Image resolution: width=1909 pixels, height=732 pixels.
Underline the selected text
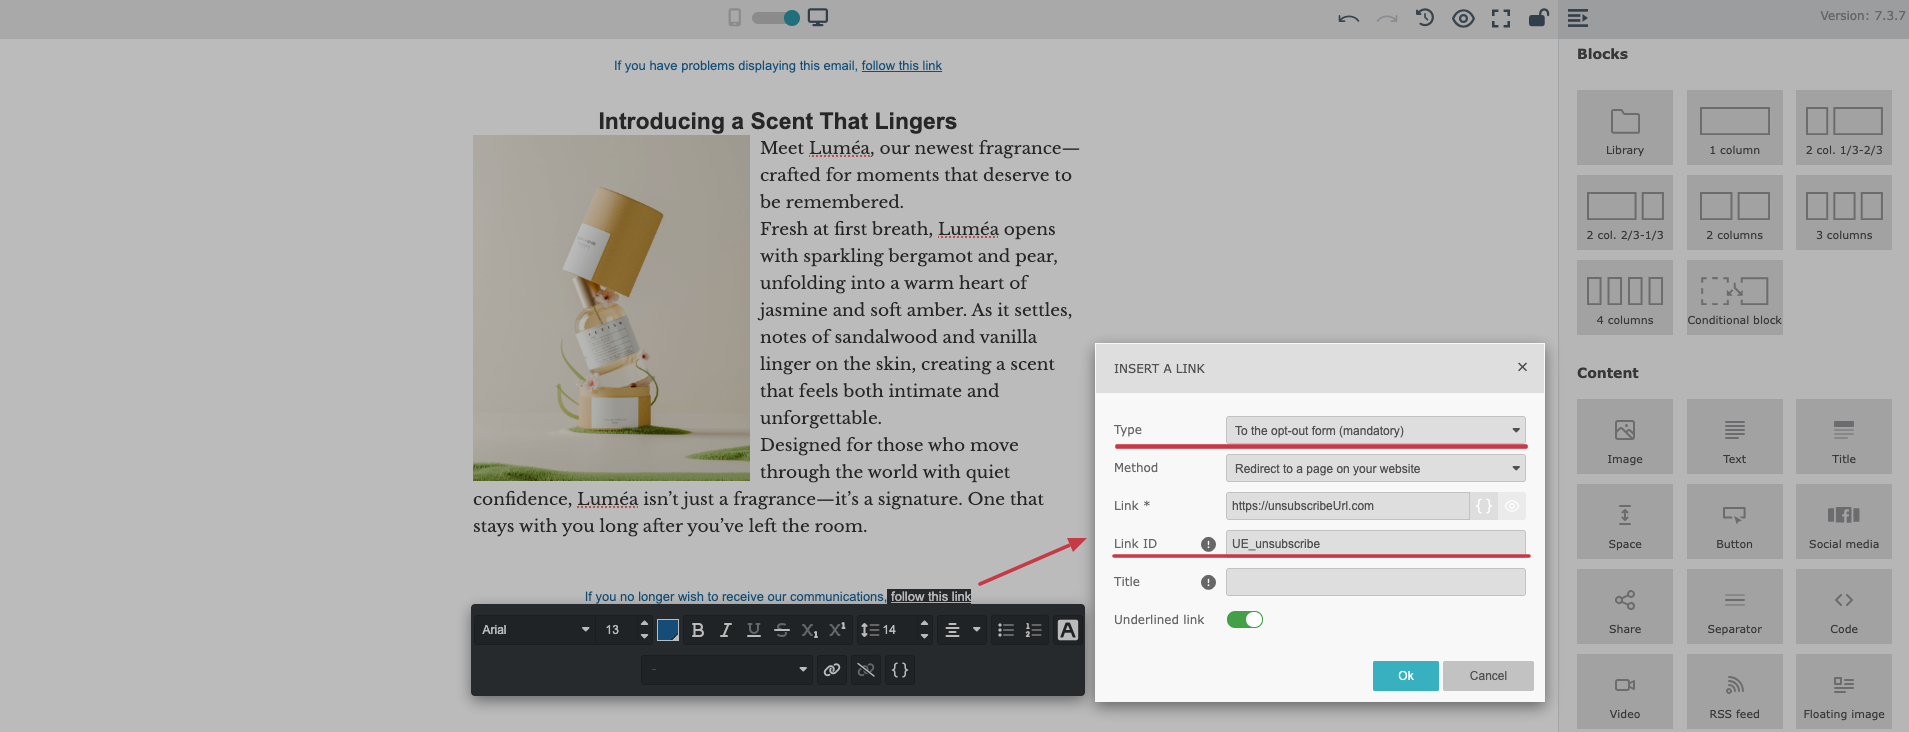tap(754, 630)
